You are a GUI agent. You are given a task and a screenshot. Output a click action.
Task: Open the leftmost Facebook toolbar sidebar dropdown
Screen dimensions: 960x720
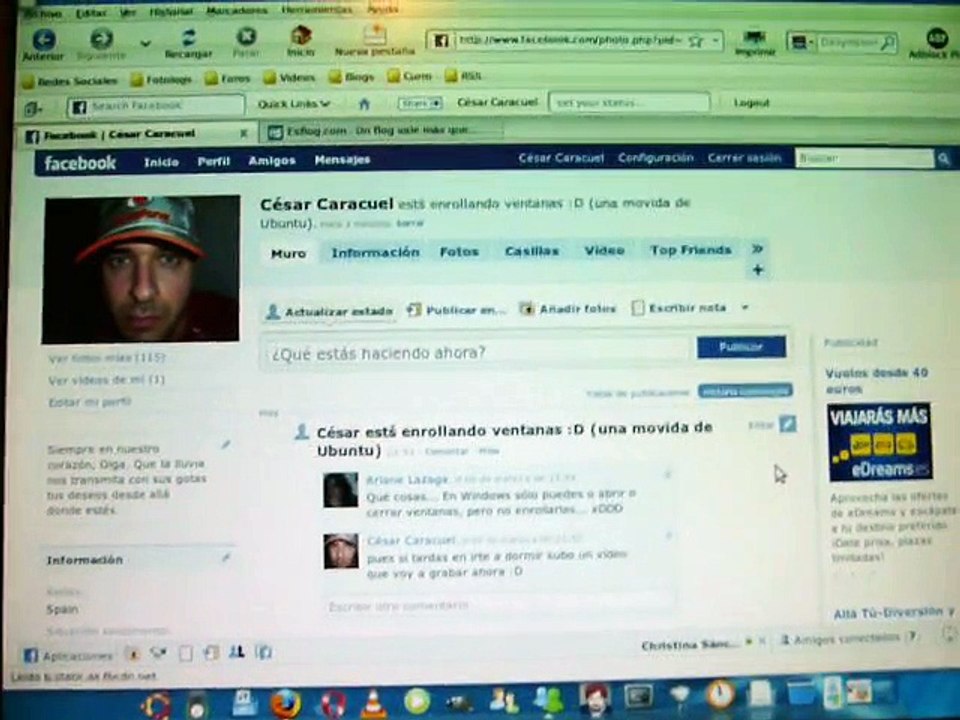tap(33, 110)
